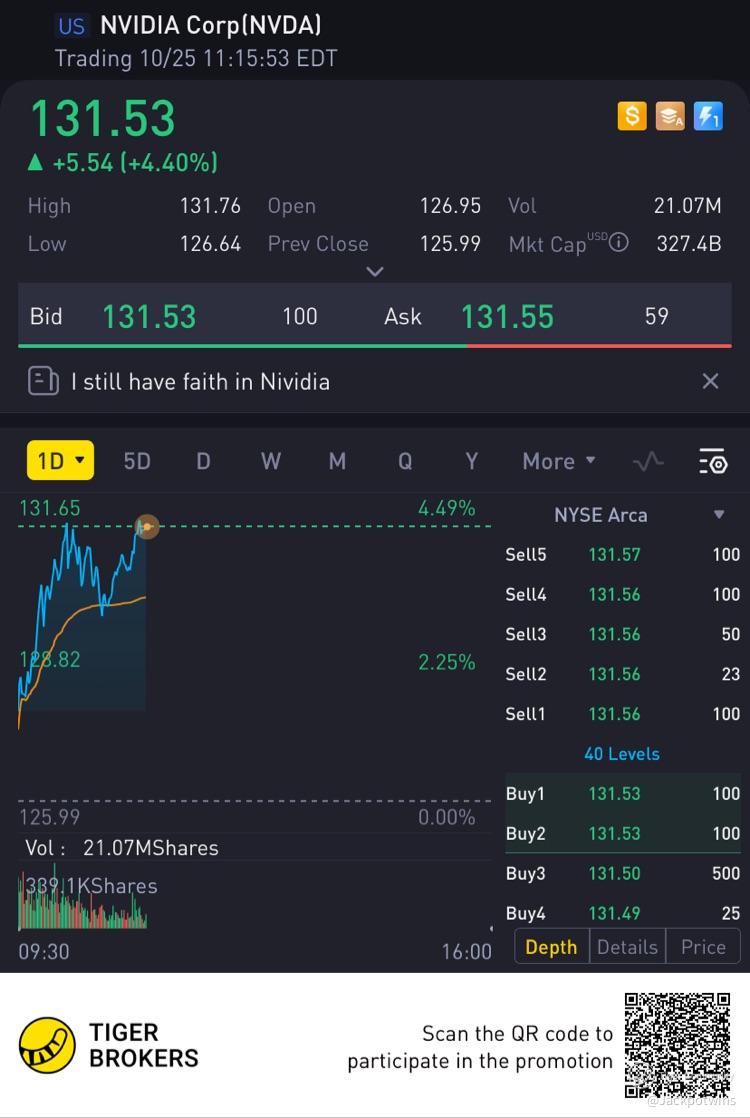Tap the orange dollar sign icon
Screen dimensions: 750x1118
pos(632,117)
